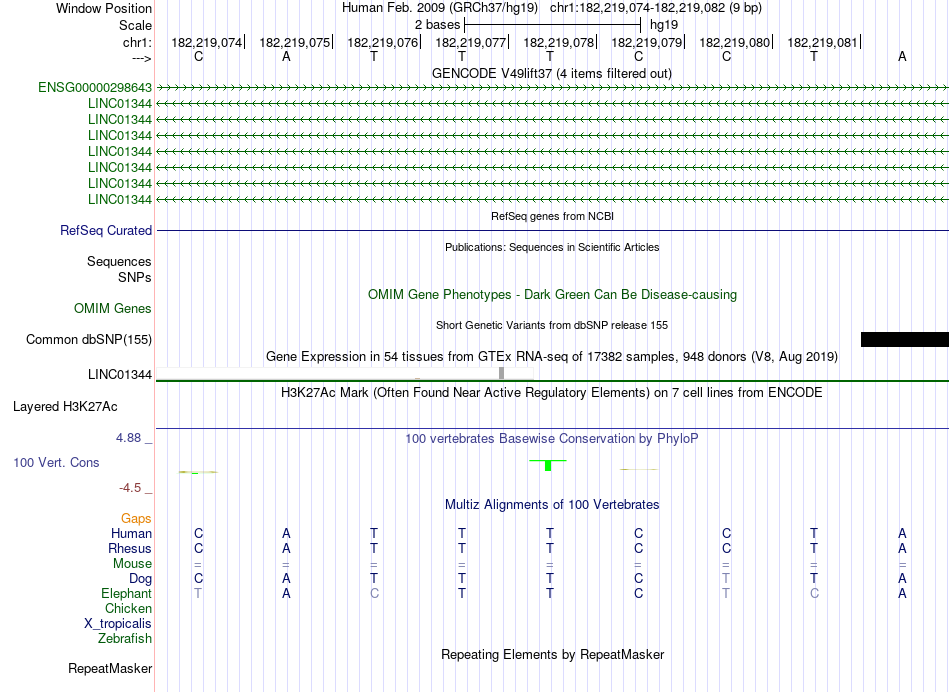
Task: Click the Window Position label
Action: pyautogui.click(x=104, y=8)
